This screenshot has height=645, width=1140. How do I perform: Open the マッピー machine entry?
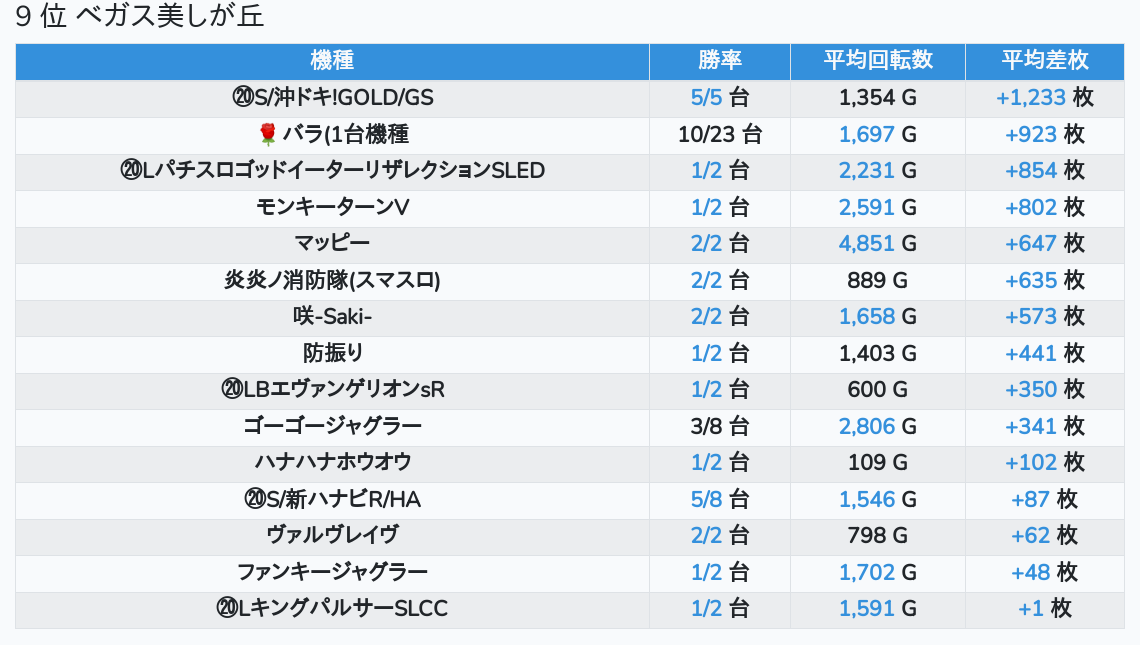(332, 243)
